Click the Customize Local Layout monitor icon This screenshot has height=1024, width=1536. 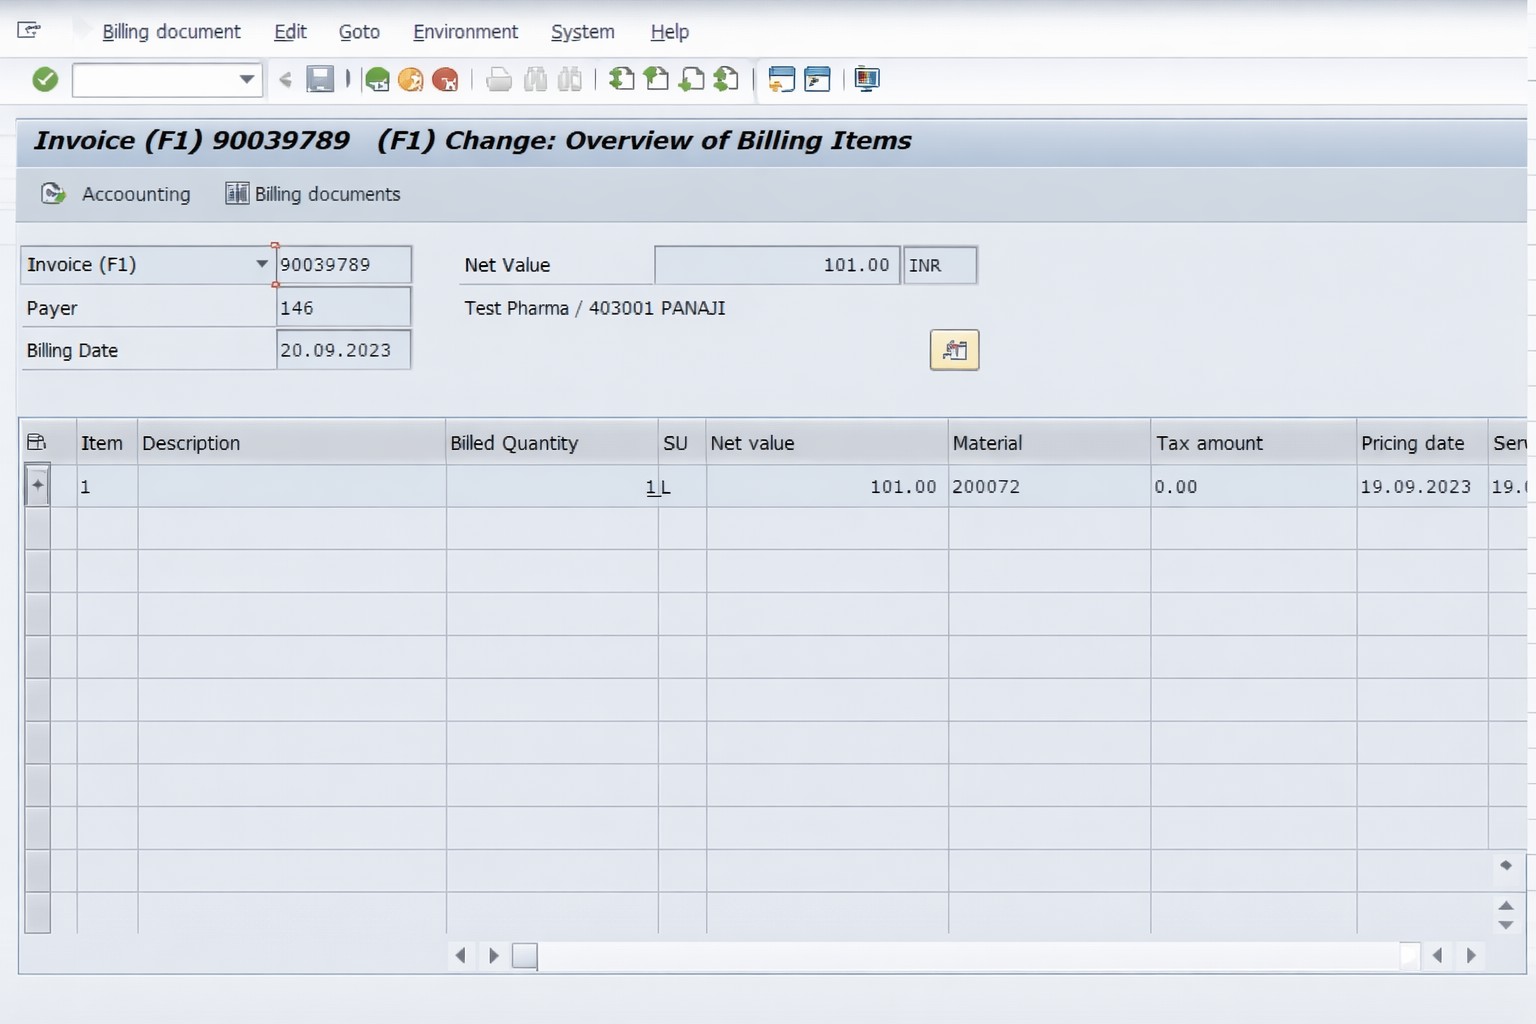pyautogui.click(x=867, y=80)
